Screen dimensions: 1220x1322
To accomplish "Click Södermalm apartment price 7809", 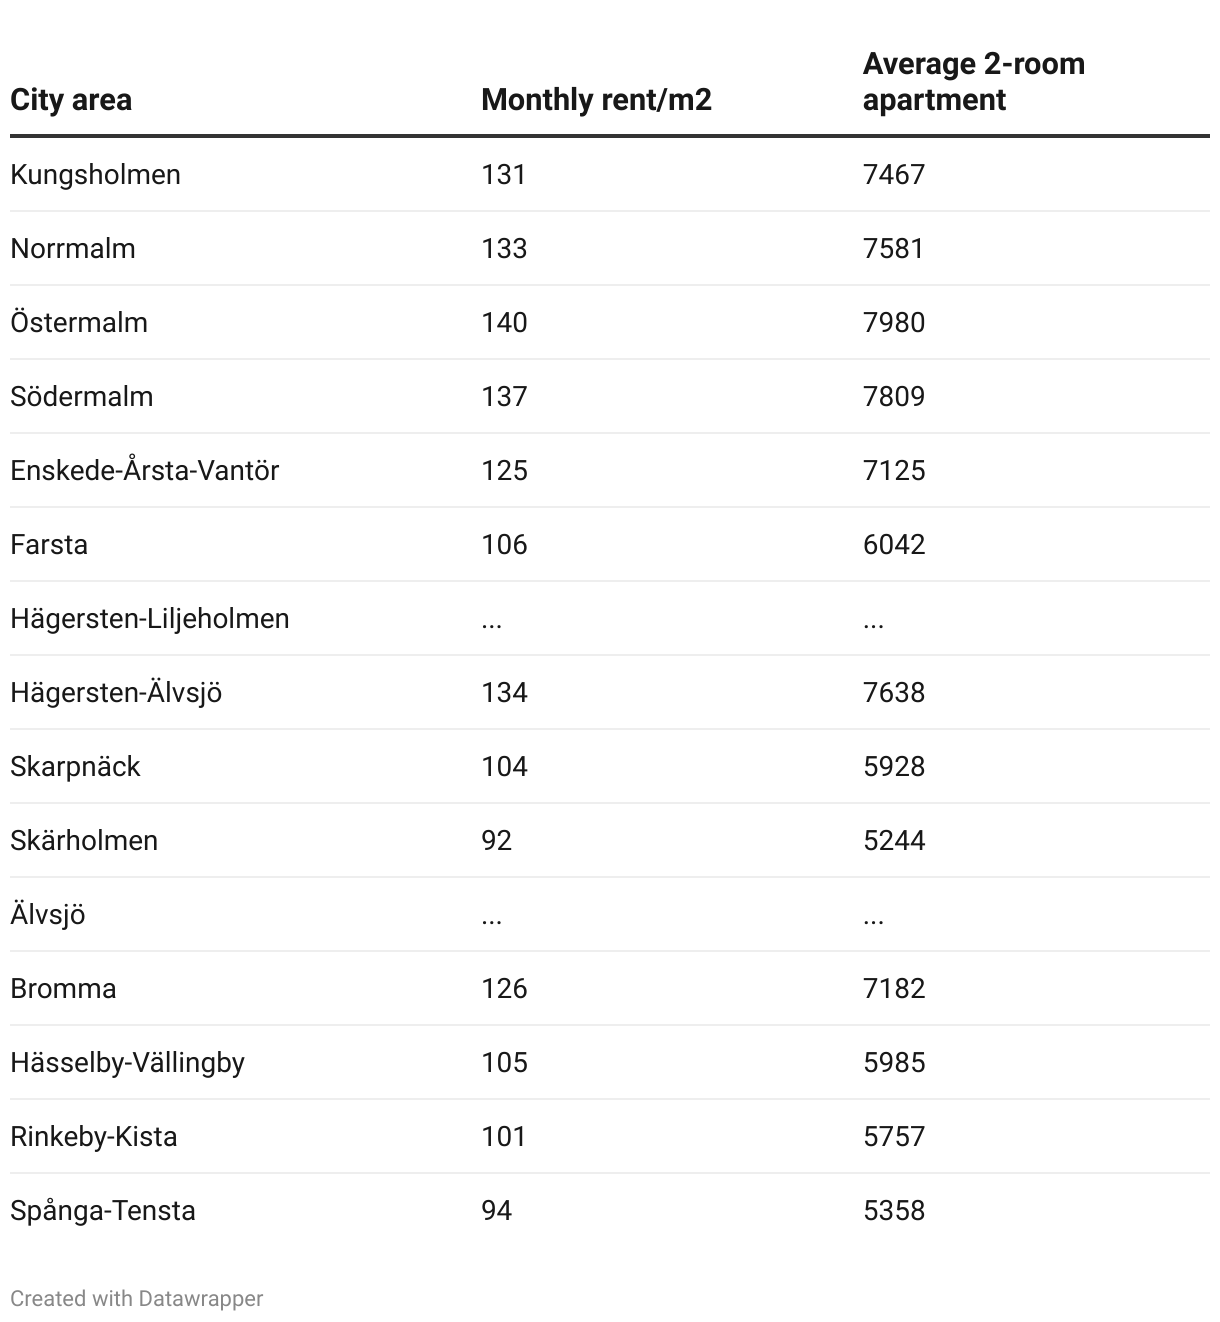I will [x=894, y=396].
